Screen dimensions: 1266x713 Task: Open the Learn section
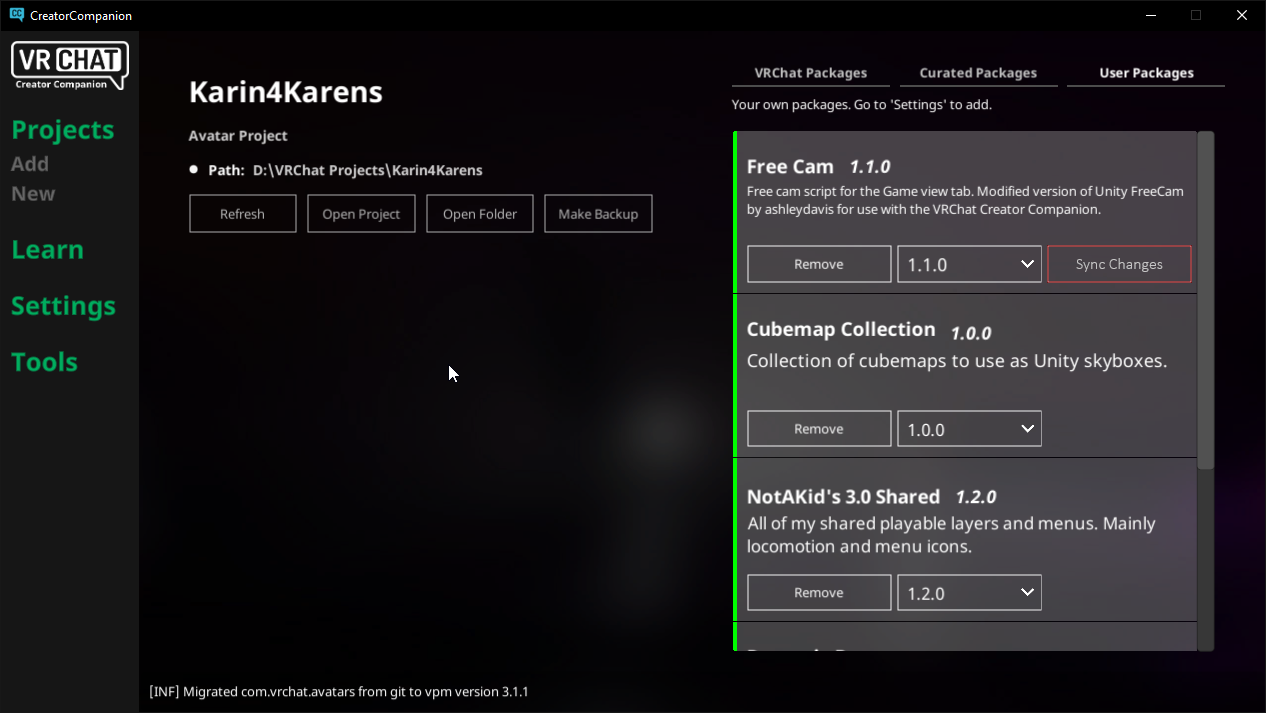point(47,250)
